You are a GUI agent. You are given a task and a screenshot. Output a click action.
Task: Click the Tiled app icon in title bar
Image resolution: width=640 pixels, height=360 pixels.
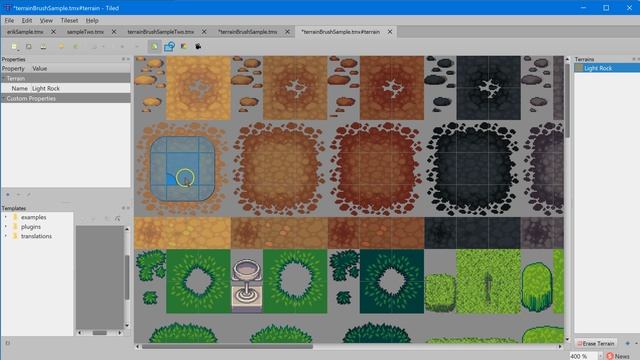tap(7, 8)
